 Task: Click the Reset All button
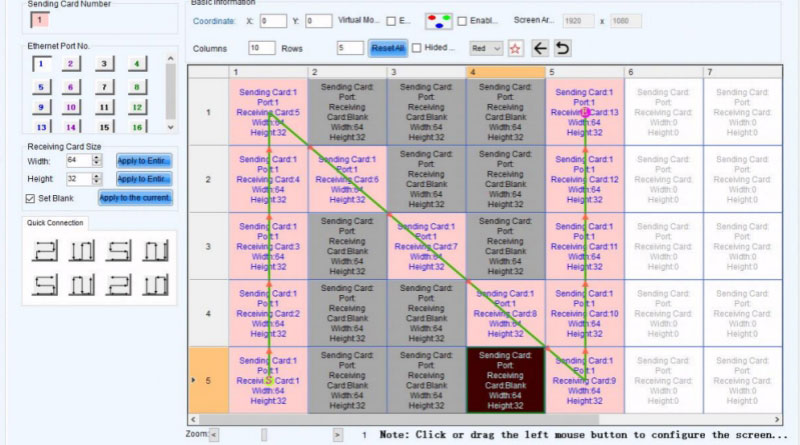pos(388,48)
